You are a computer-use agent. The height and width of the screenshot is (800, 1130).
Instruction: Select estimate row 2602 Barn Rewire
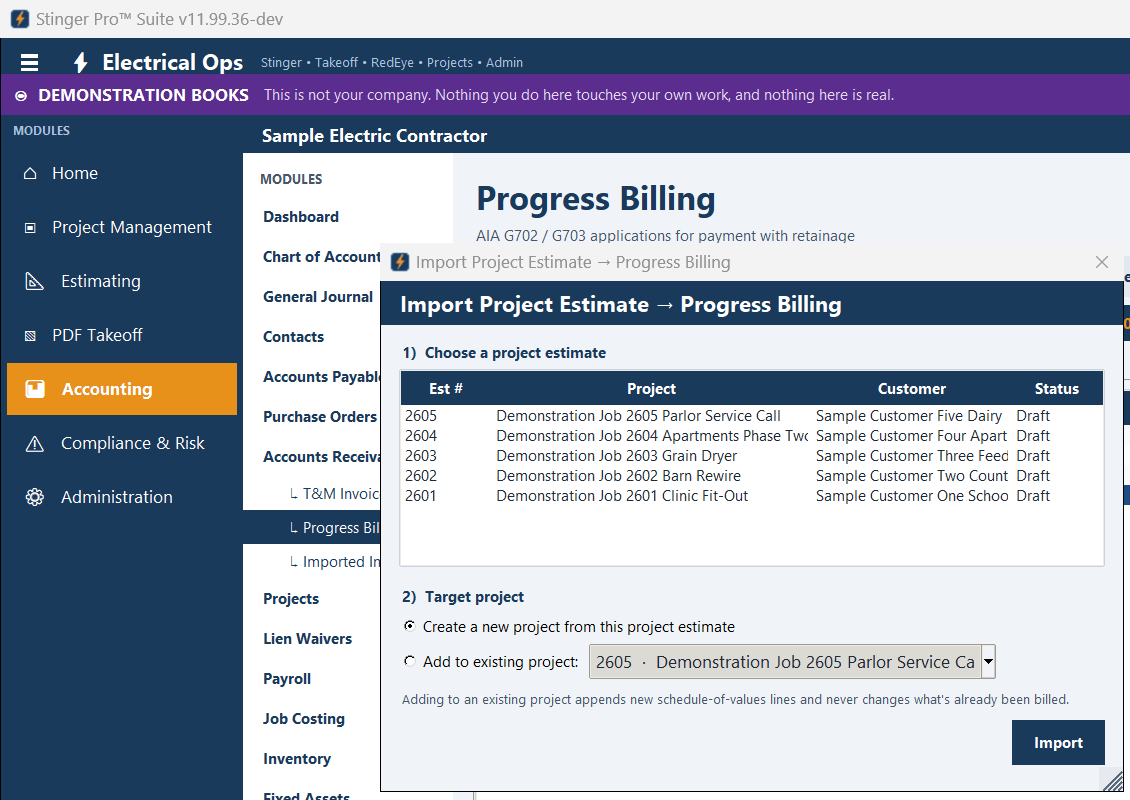click(752, 476)
